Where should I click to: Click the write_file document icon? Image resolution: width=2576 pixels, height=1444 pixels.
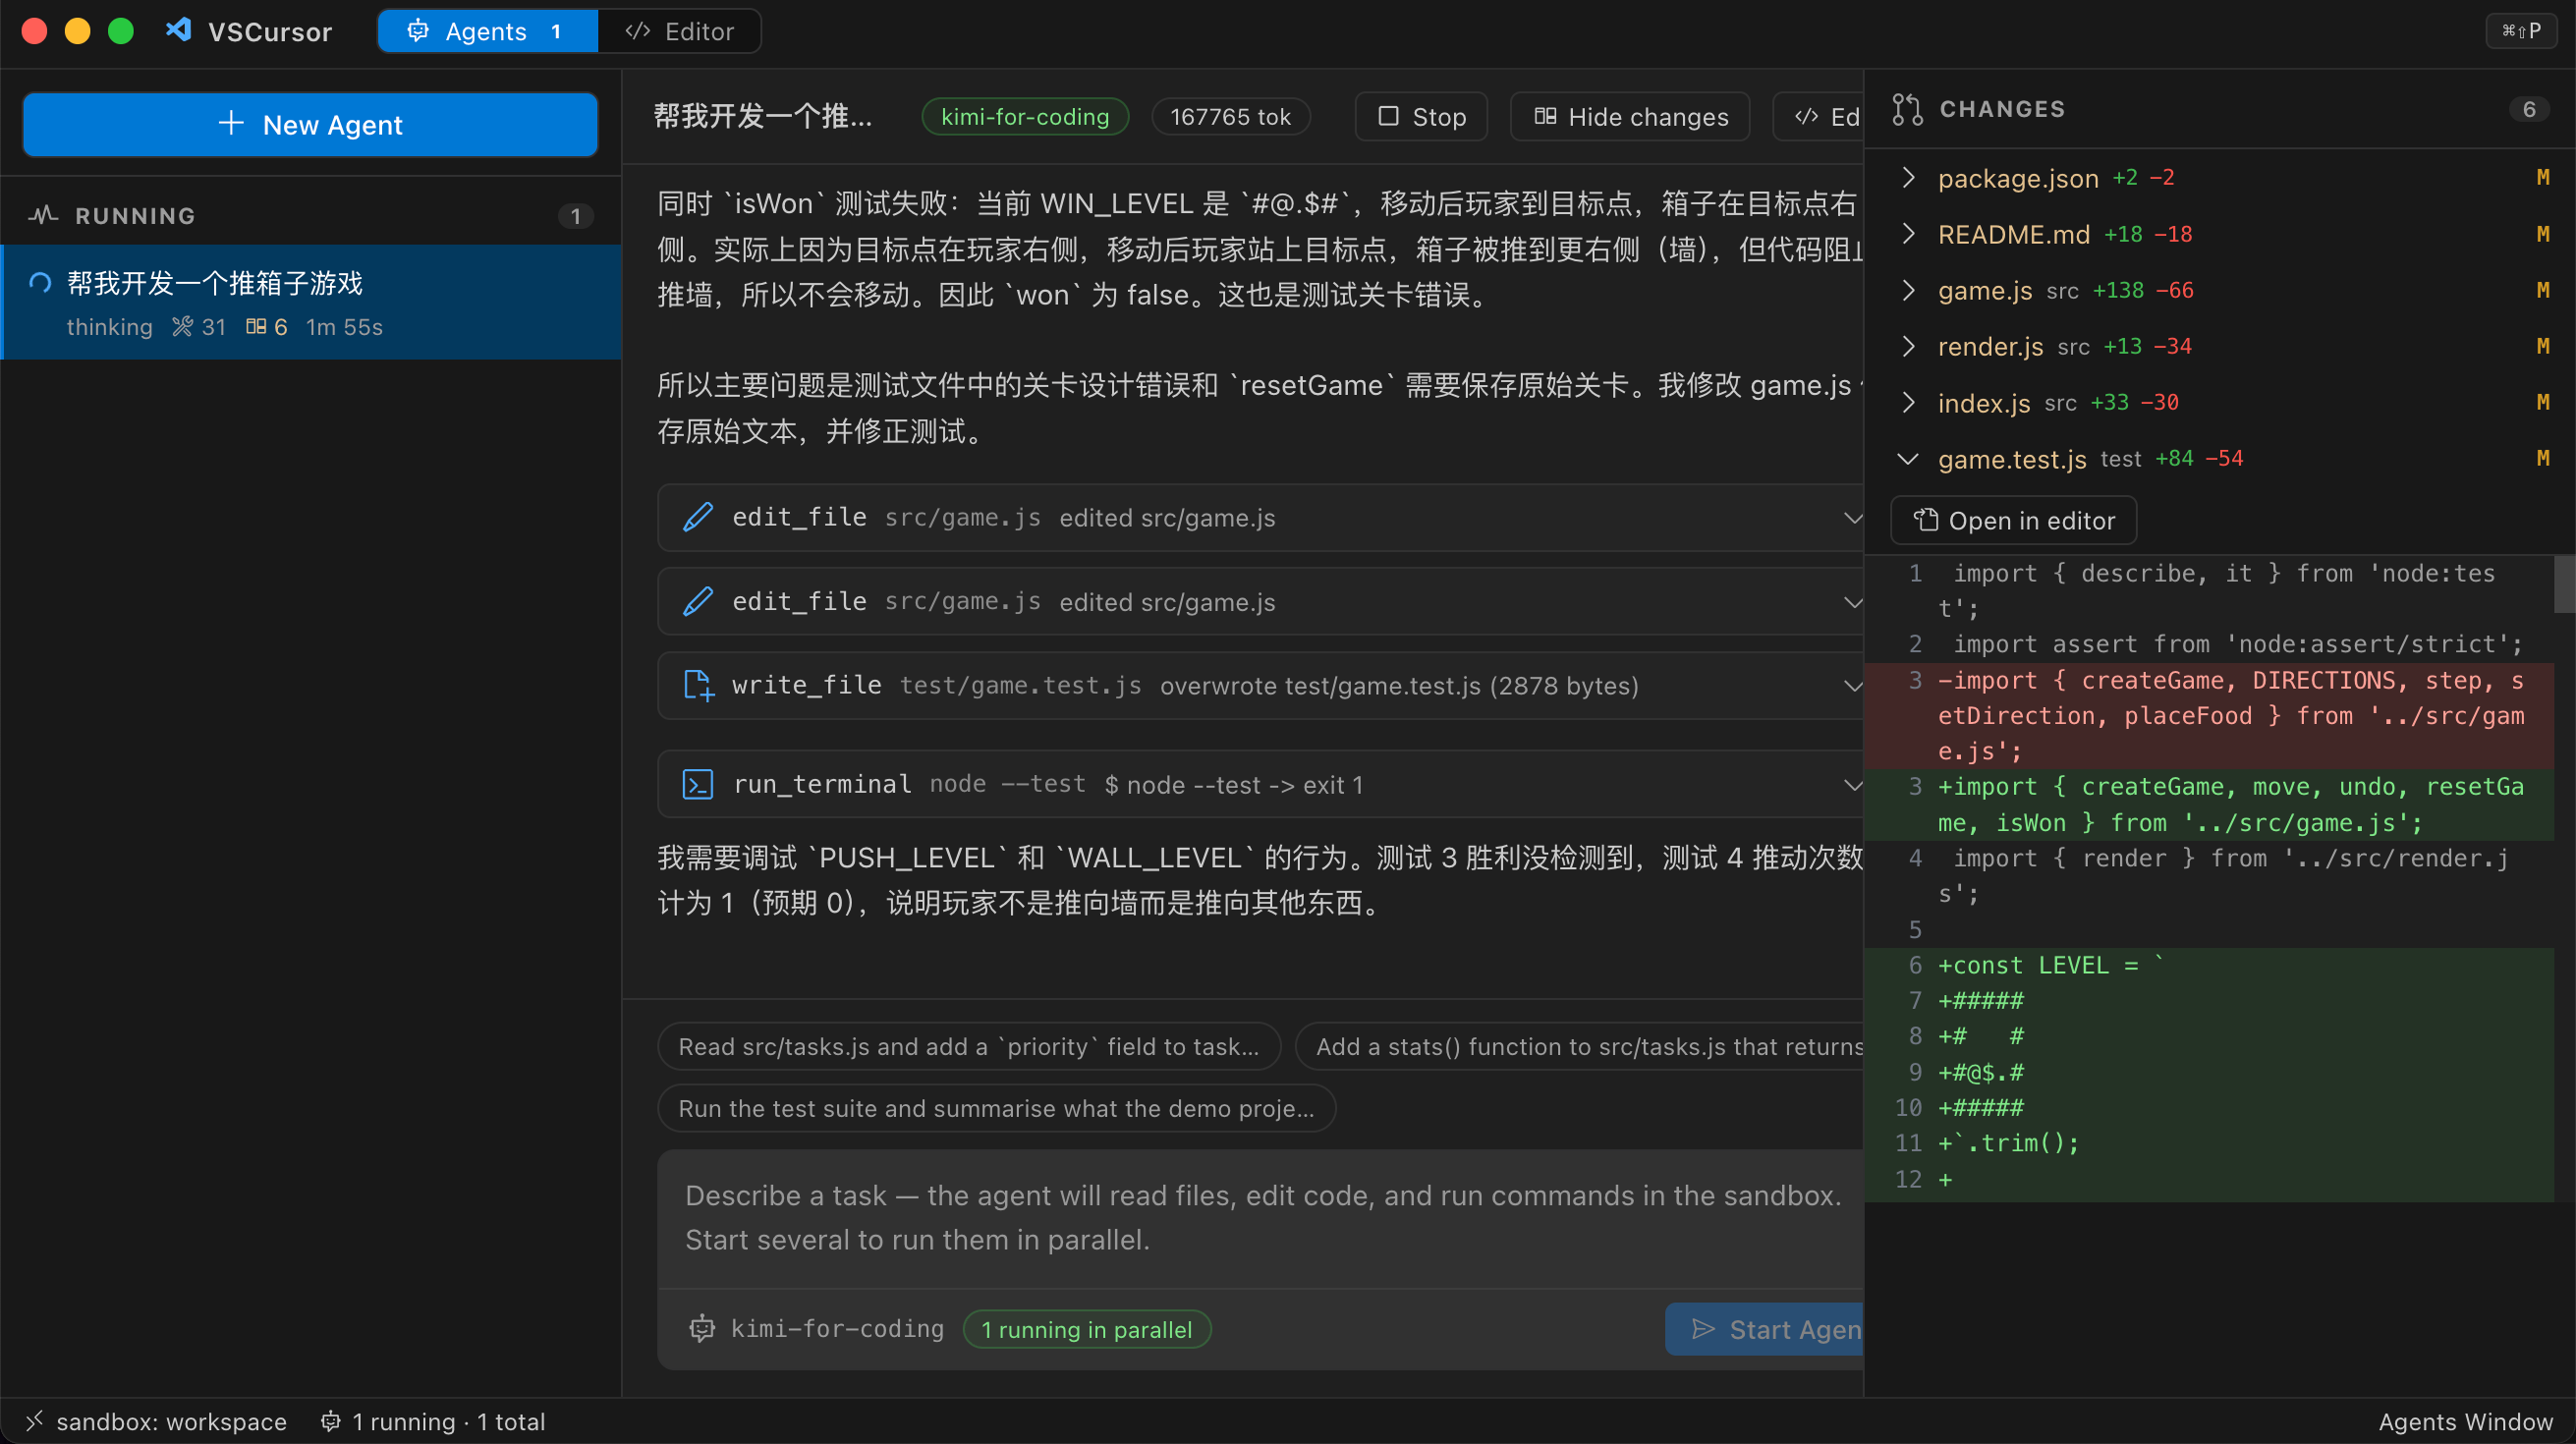click(698, 685)
